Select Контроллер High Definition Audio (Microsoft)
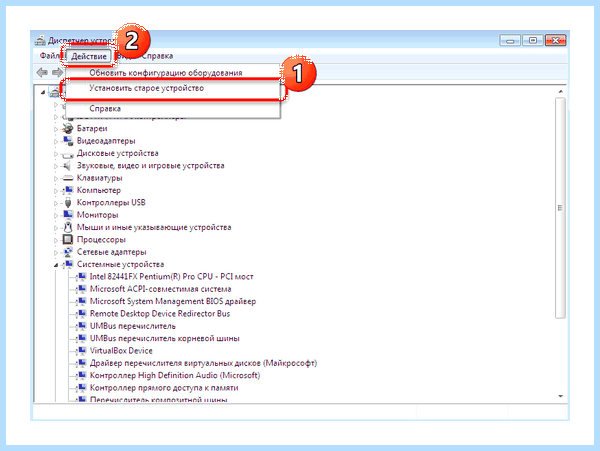600x451 pixels. 175,375
